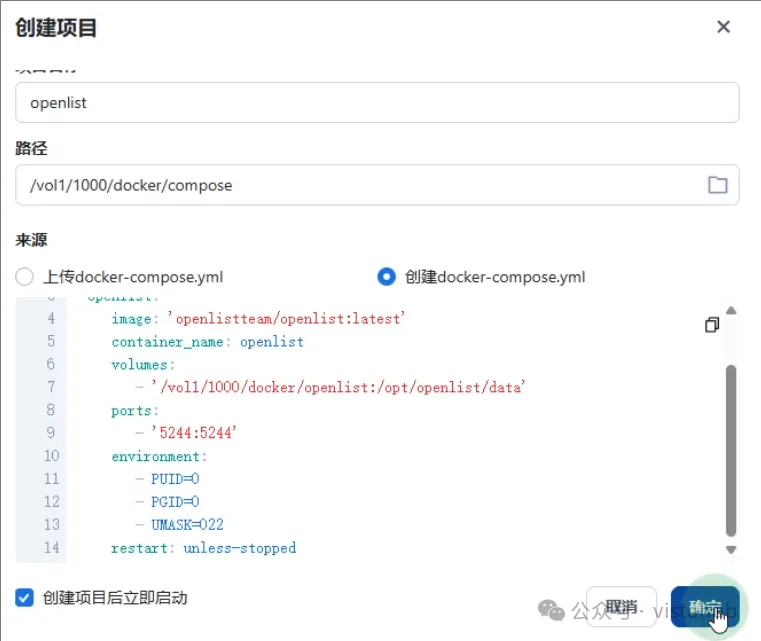Click the 路径 field label

[31, 148]
